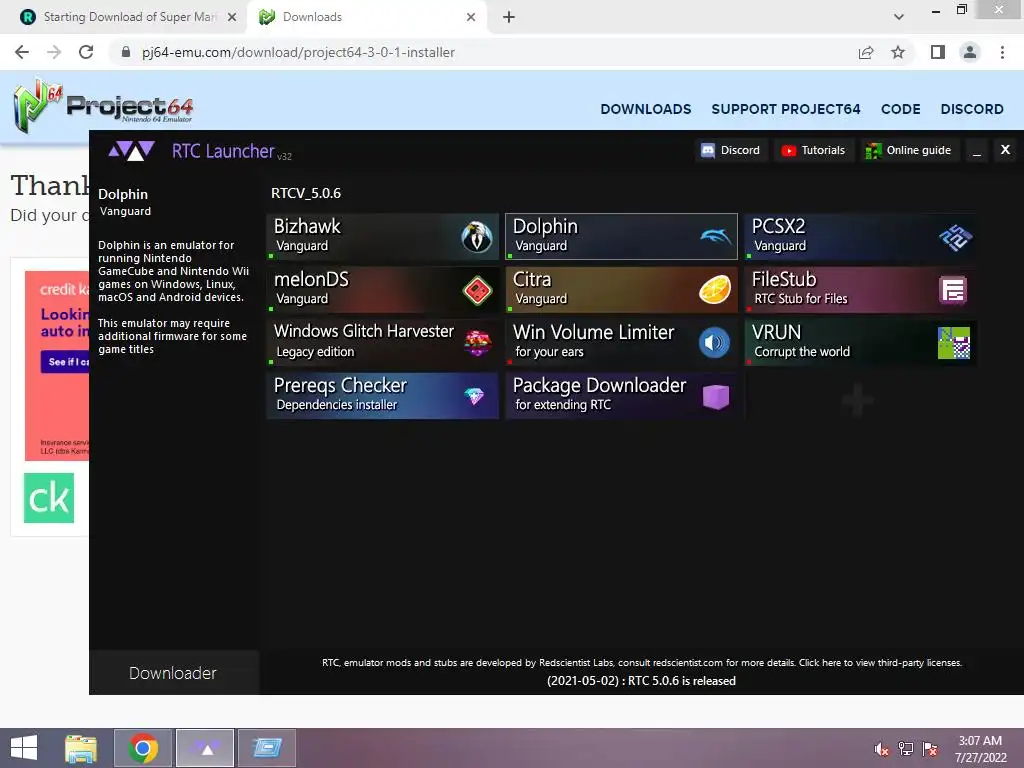
Task: Click the network tray icon
Action: pos(906,749)
